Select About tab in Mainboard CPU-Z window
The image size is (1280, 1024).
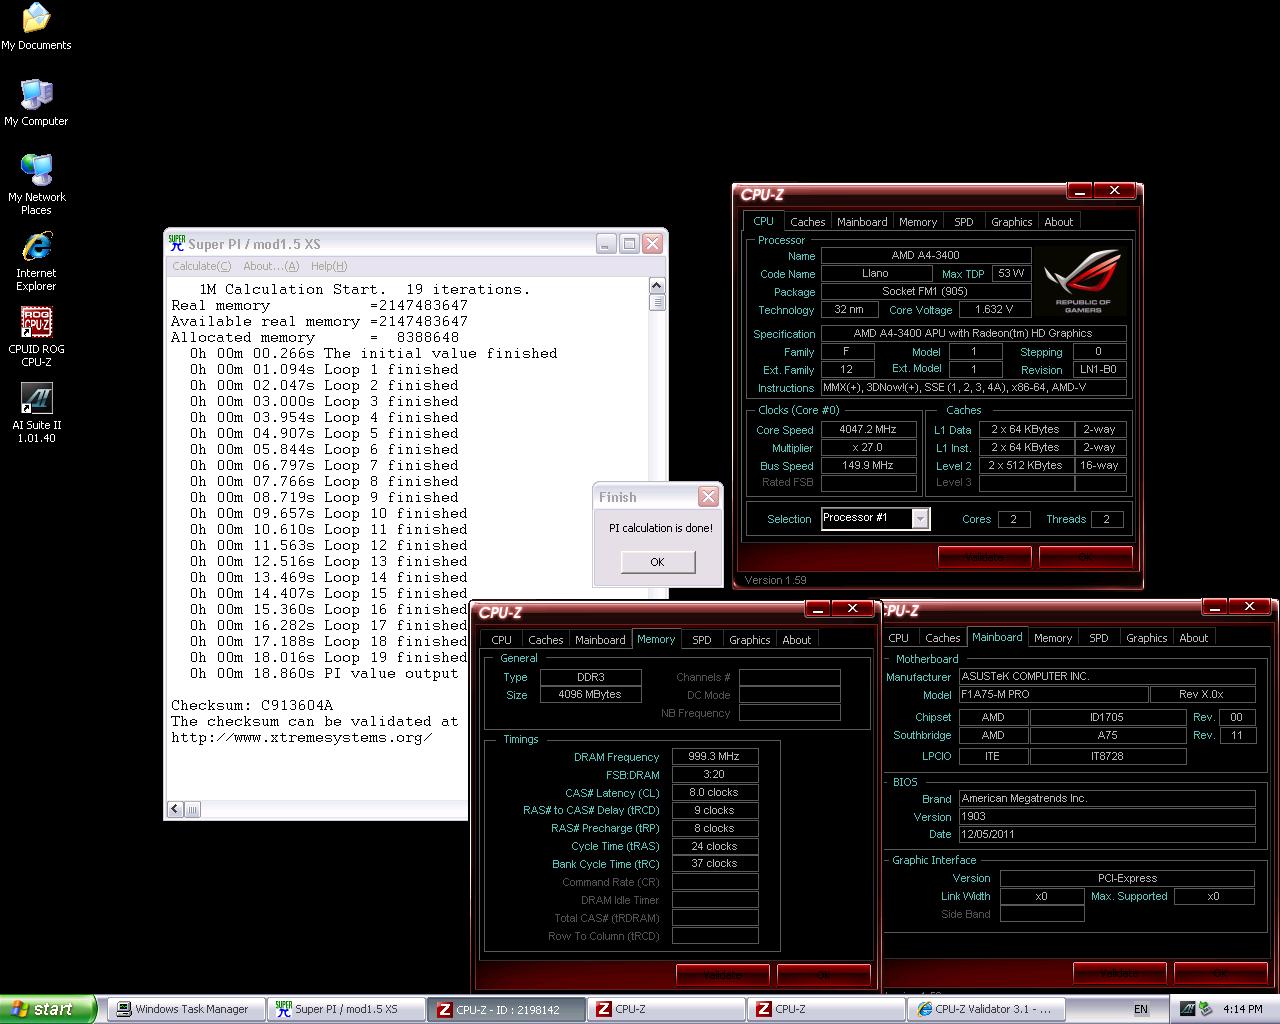coord(1193,638)
